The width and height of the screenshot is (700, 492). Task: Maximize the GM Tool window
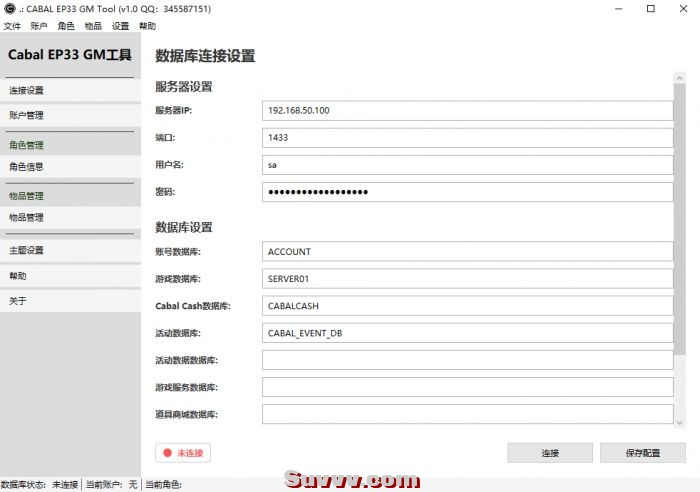click(x=651, y=8)
